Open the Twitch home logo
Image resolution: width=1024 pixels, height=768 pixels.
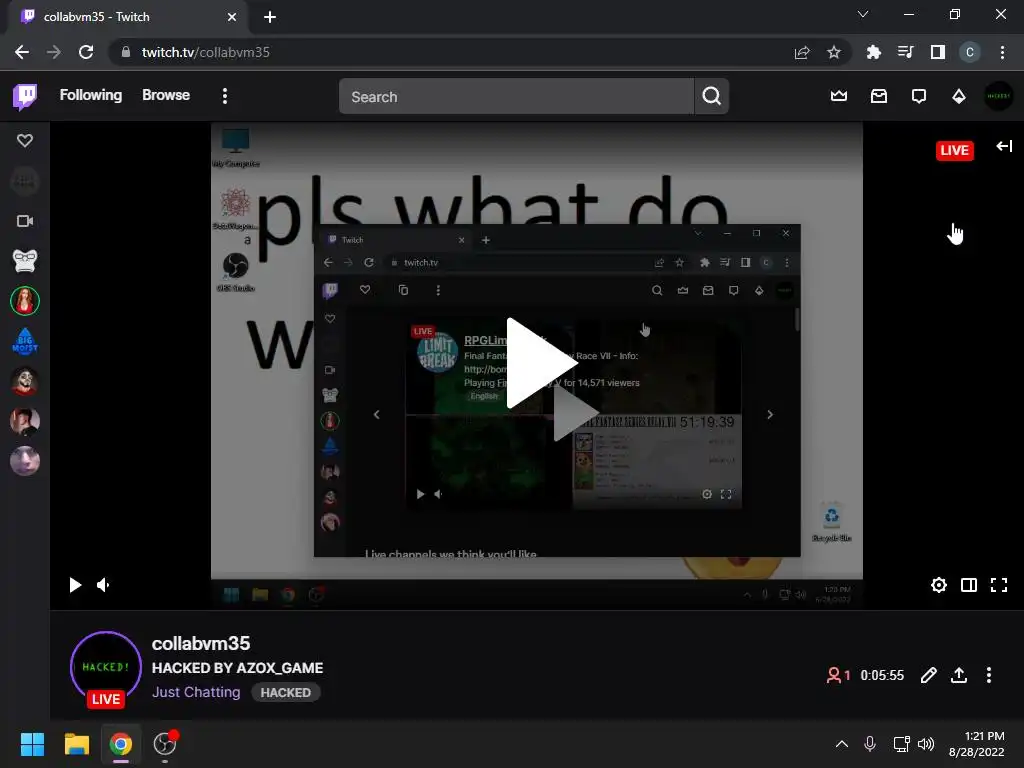(25, 96)
